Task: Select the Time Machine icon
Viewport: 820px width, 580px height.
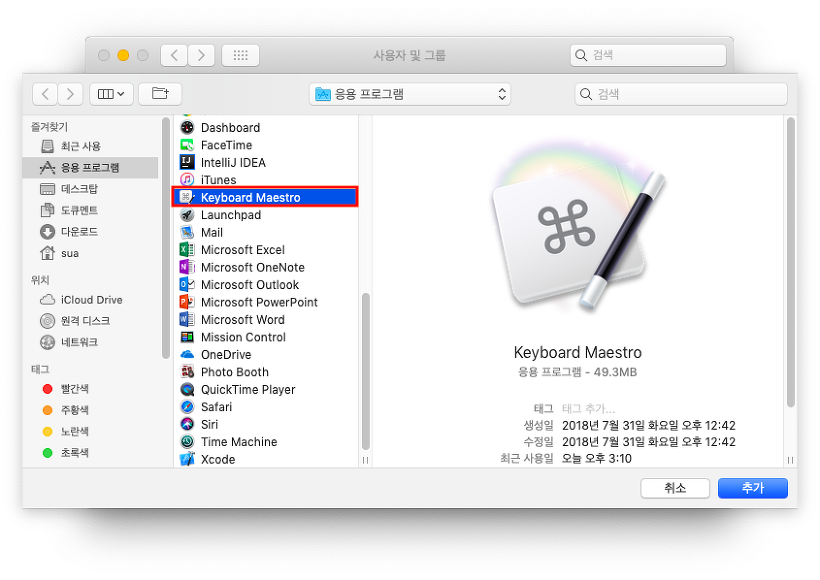Action: 187,441
